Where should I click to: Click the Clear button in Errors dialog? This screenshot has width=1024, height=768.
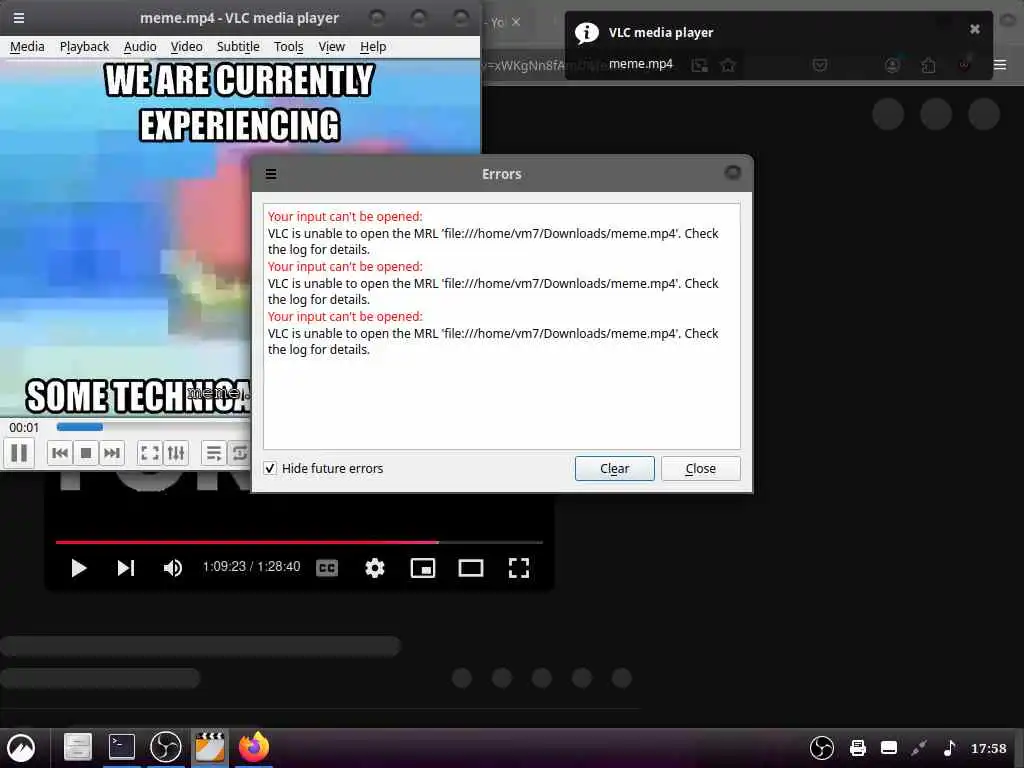[x=615, y=468]
